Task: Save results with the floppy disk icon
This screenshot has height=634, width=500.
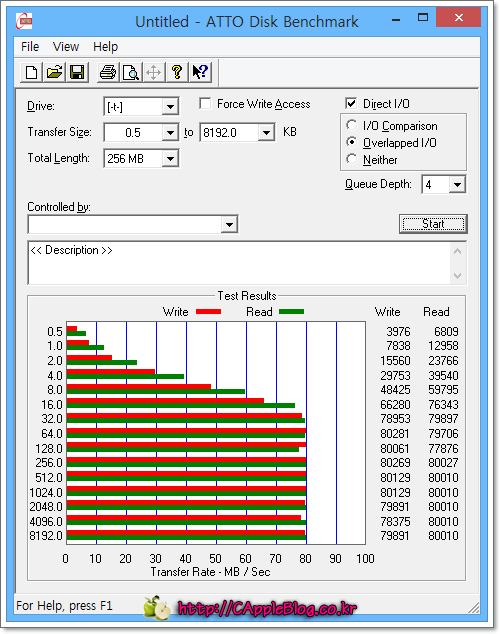Action: point(77,73)
